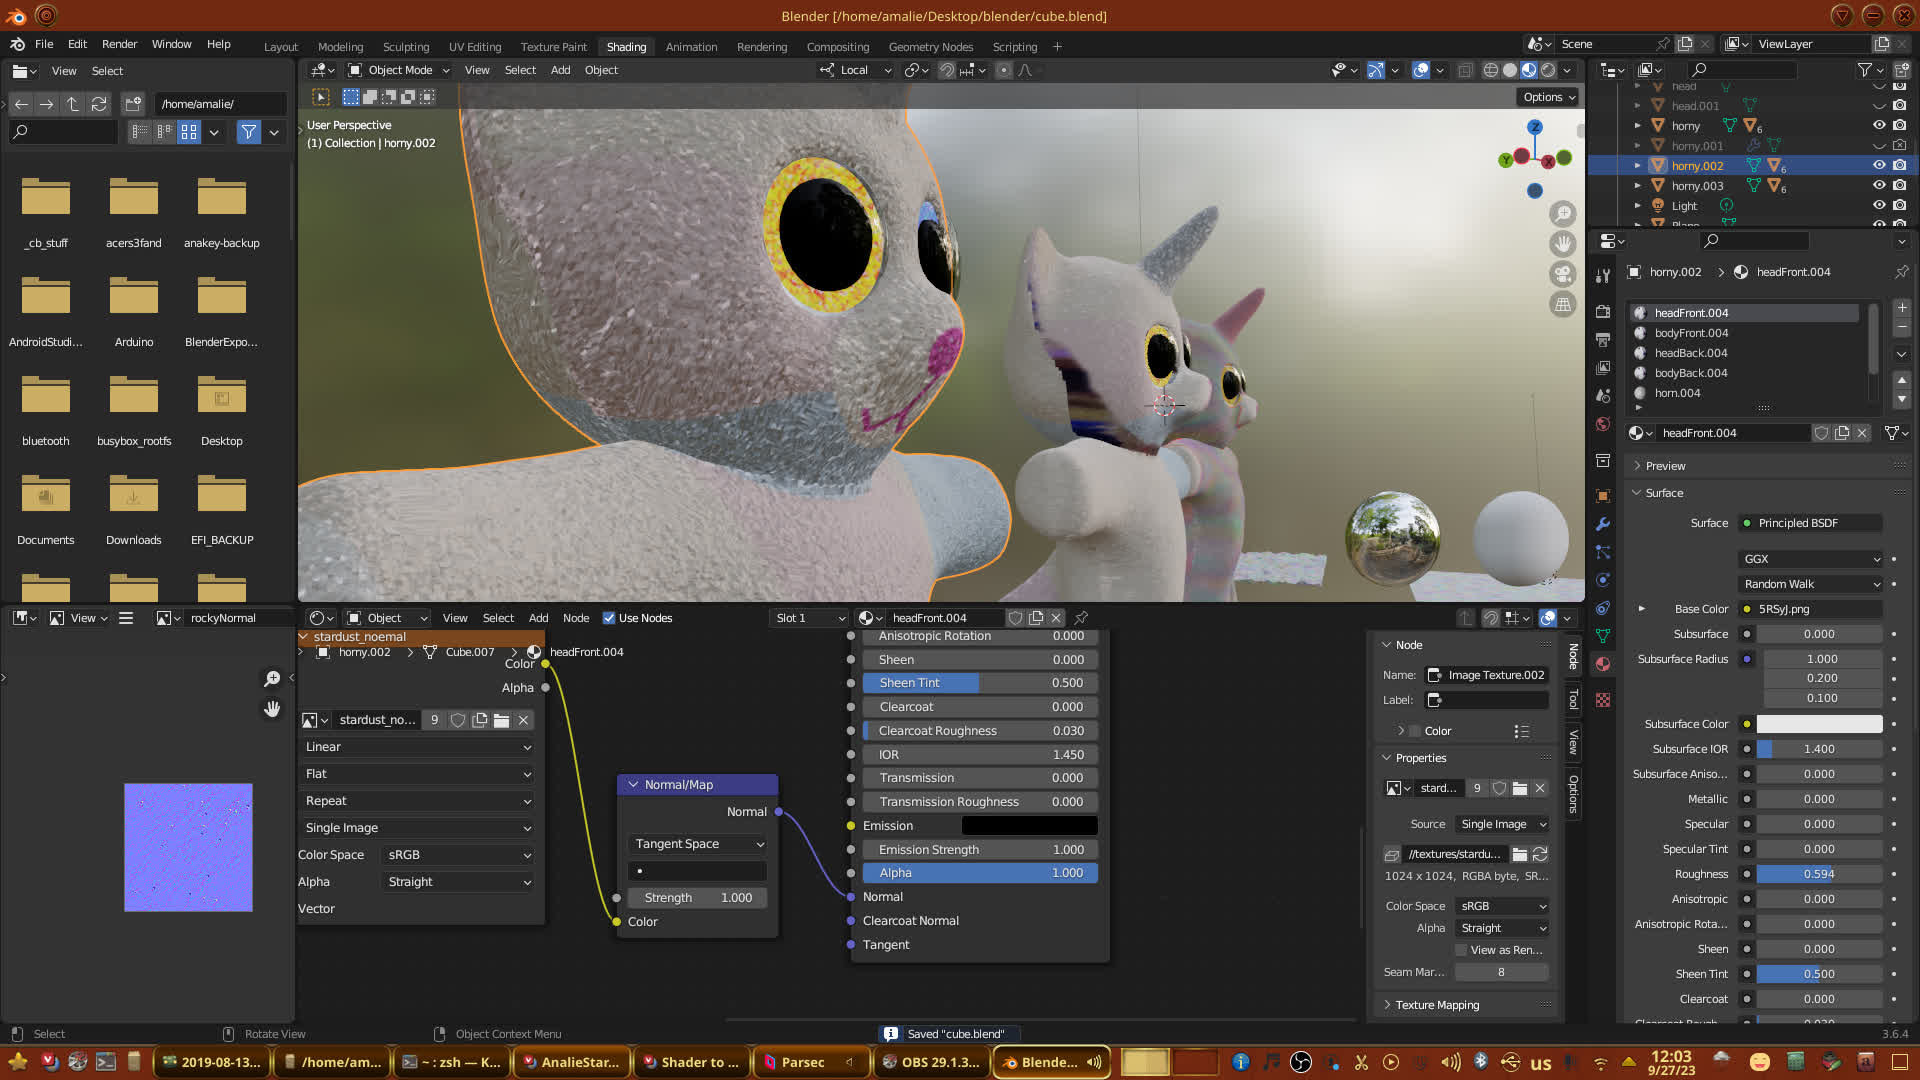Open the GGX distribution dropdown

coord(1811,559)
